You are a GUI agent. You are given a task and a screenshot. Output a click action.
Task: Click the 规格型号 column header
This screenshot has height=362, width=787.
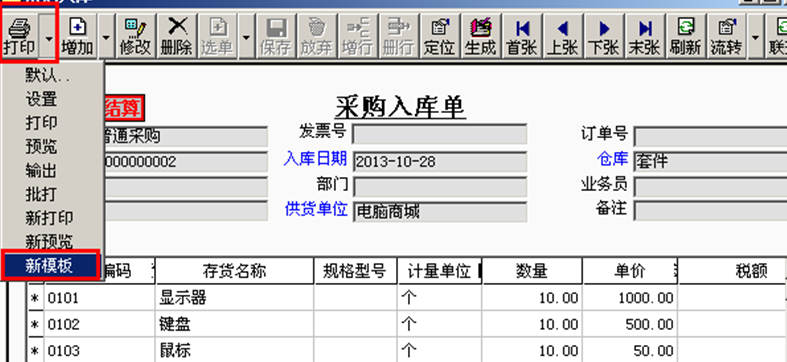[356, 272]
